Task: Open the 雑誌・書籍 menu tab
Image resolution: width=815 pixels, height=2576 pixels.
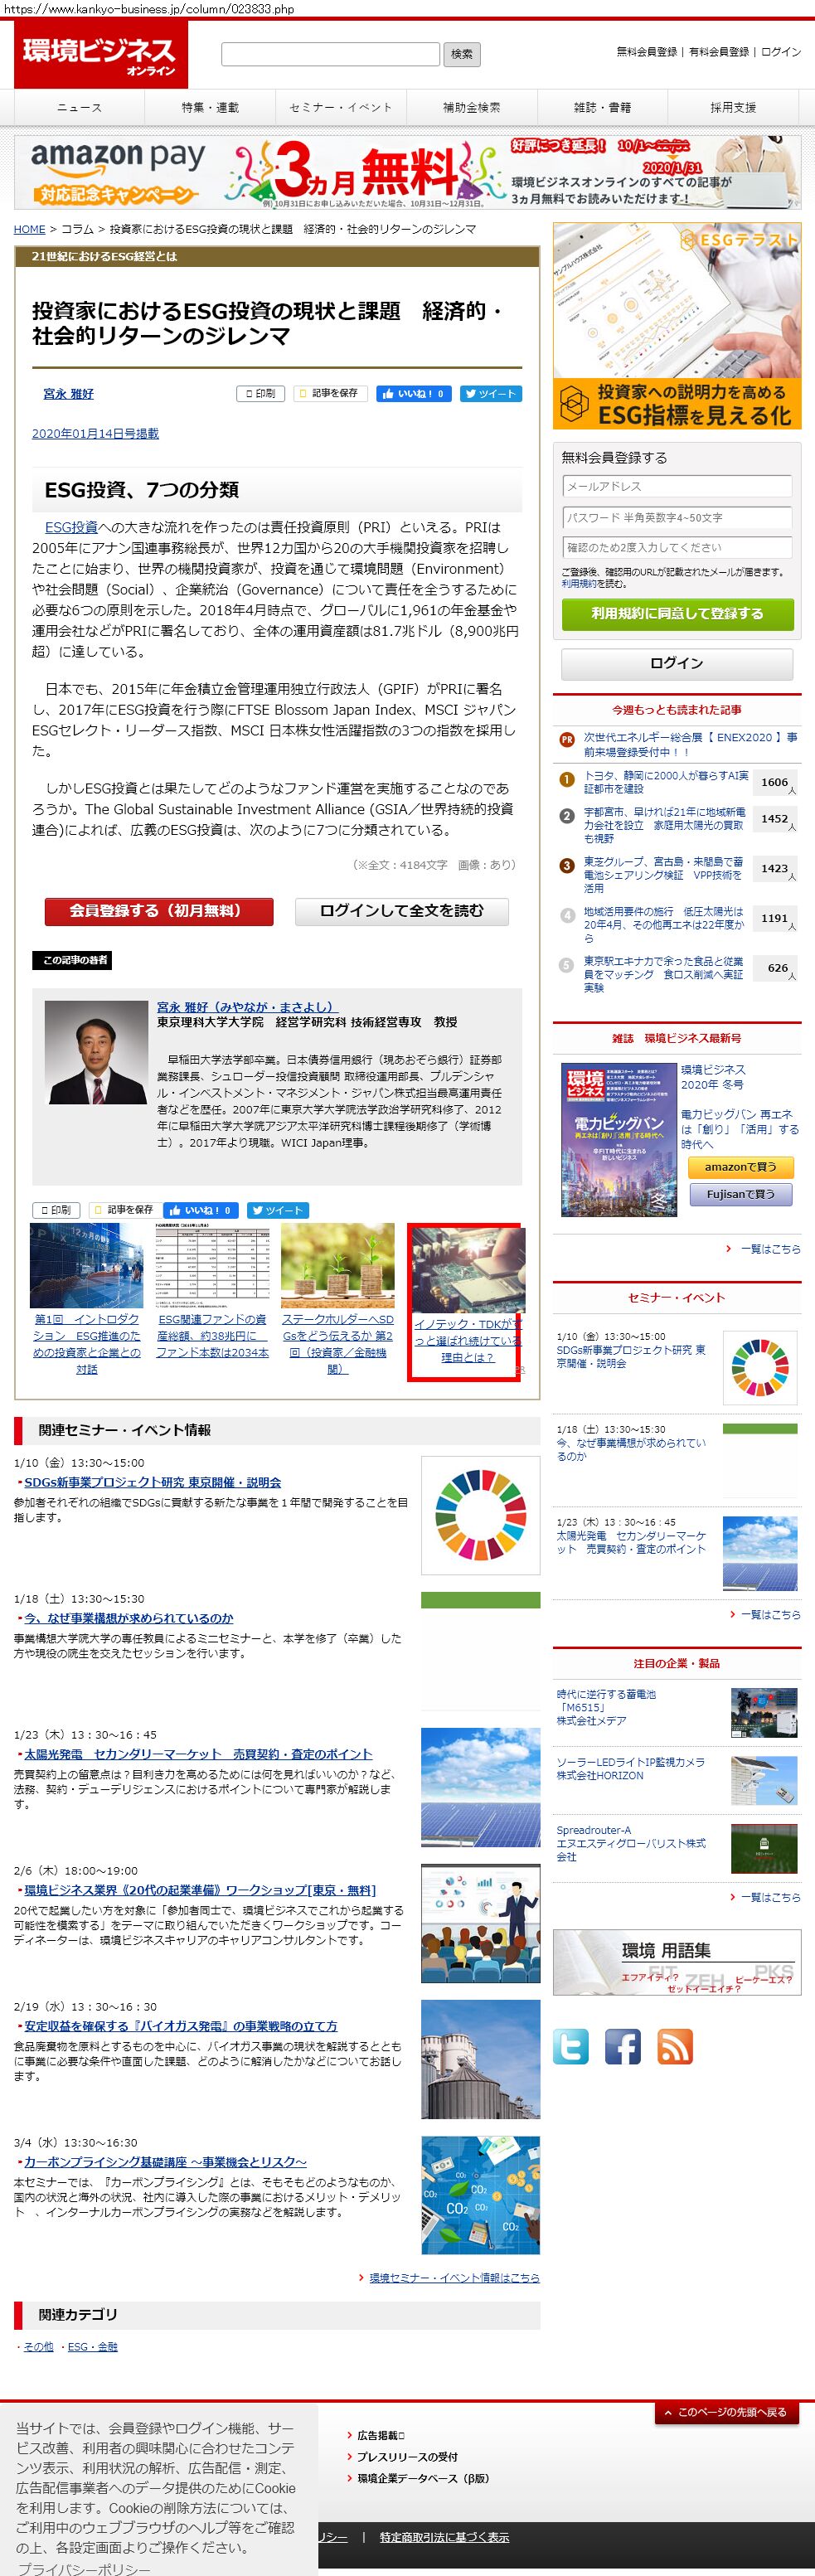Action: click(x=603, y=107)
